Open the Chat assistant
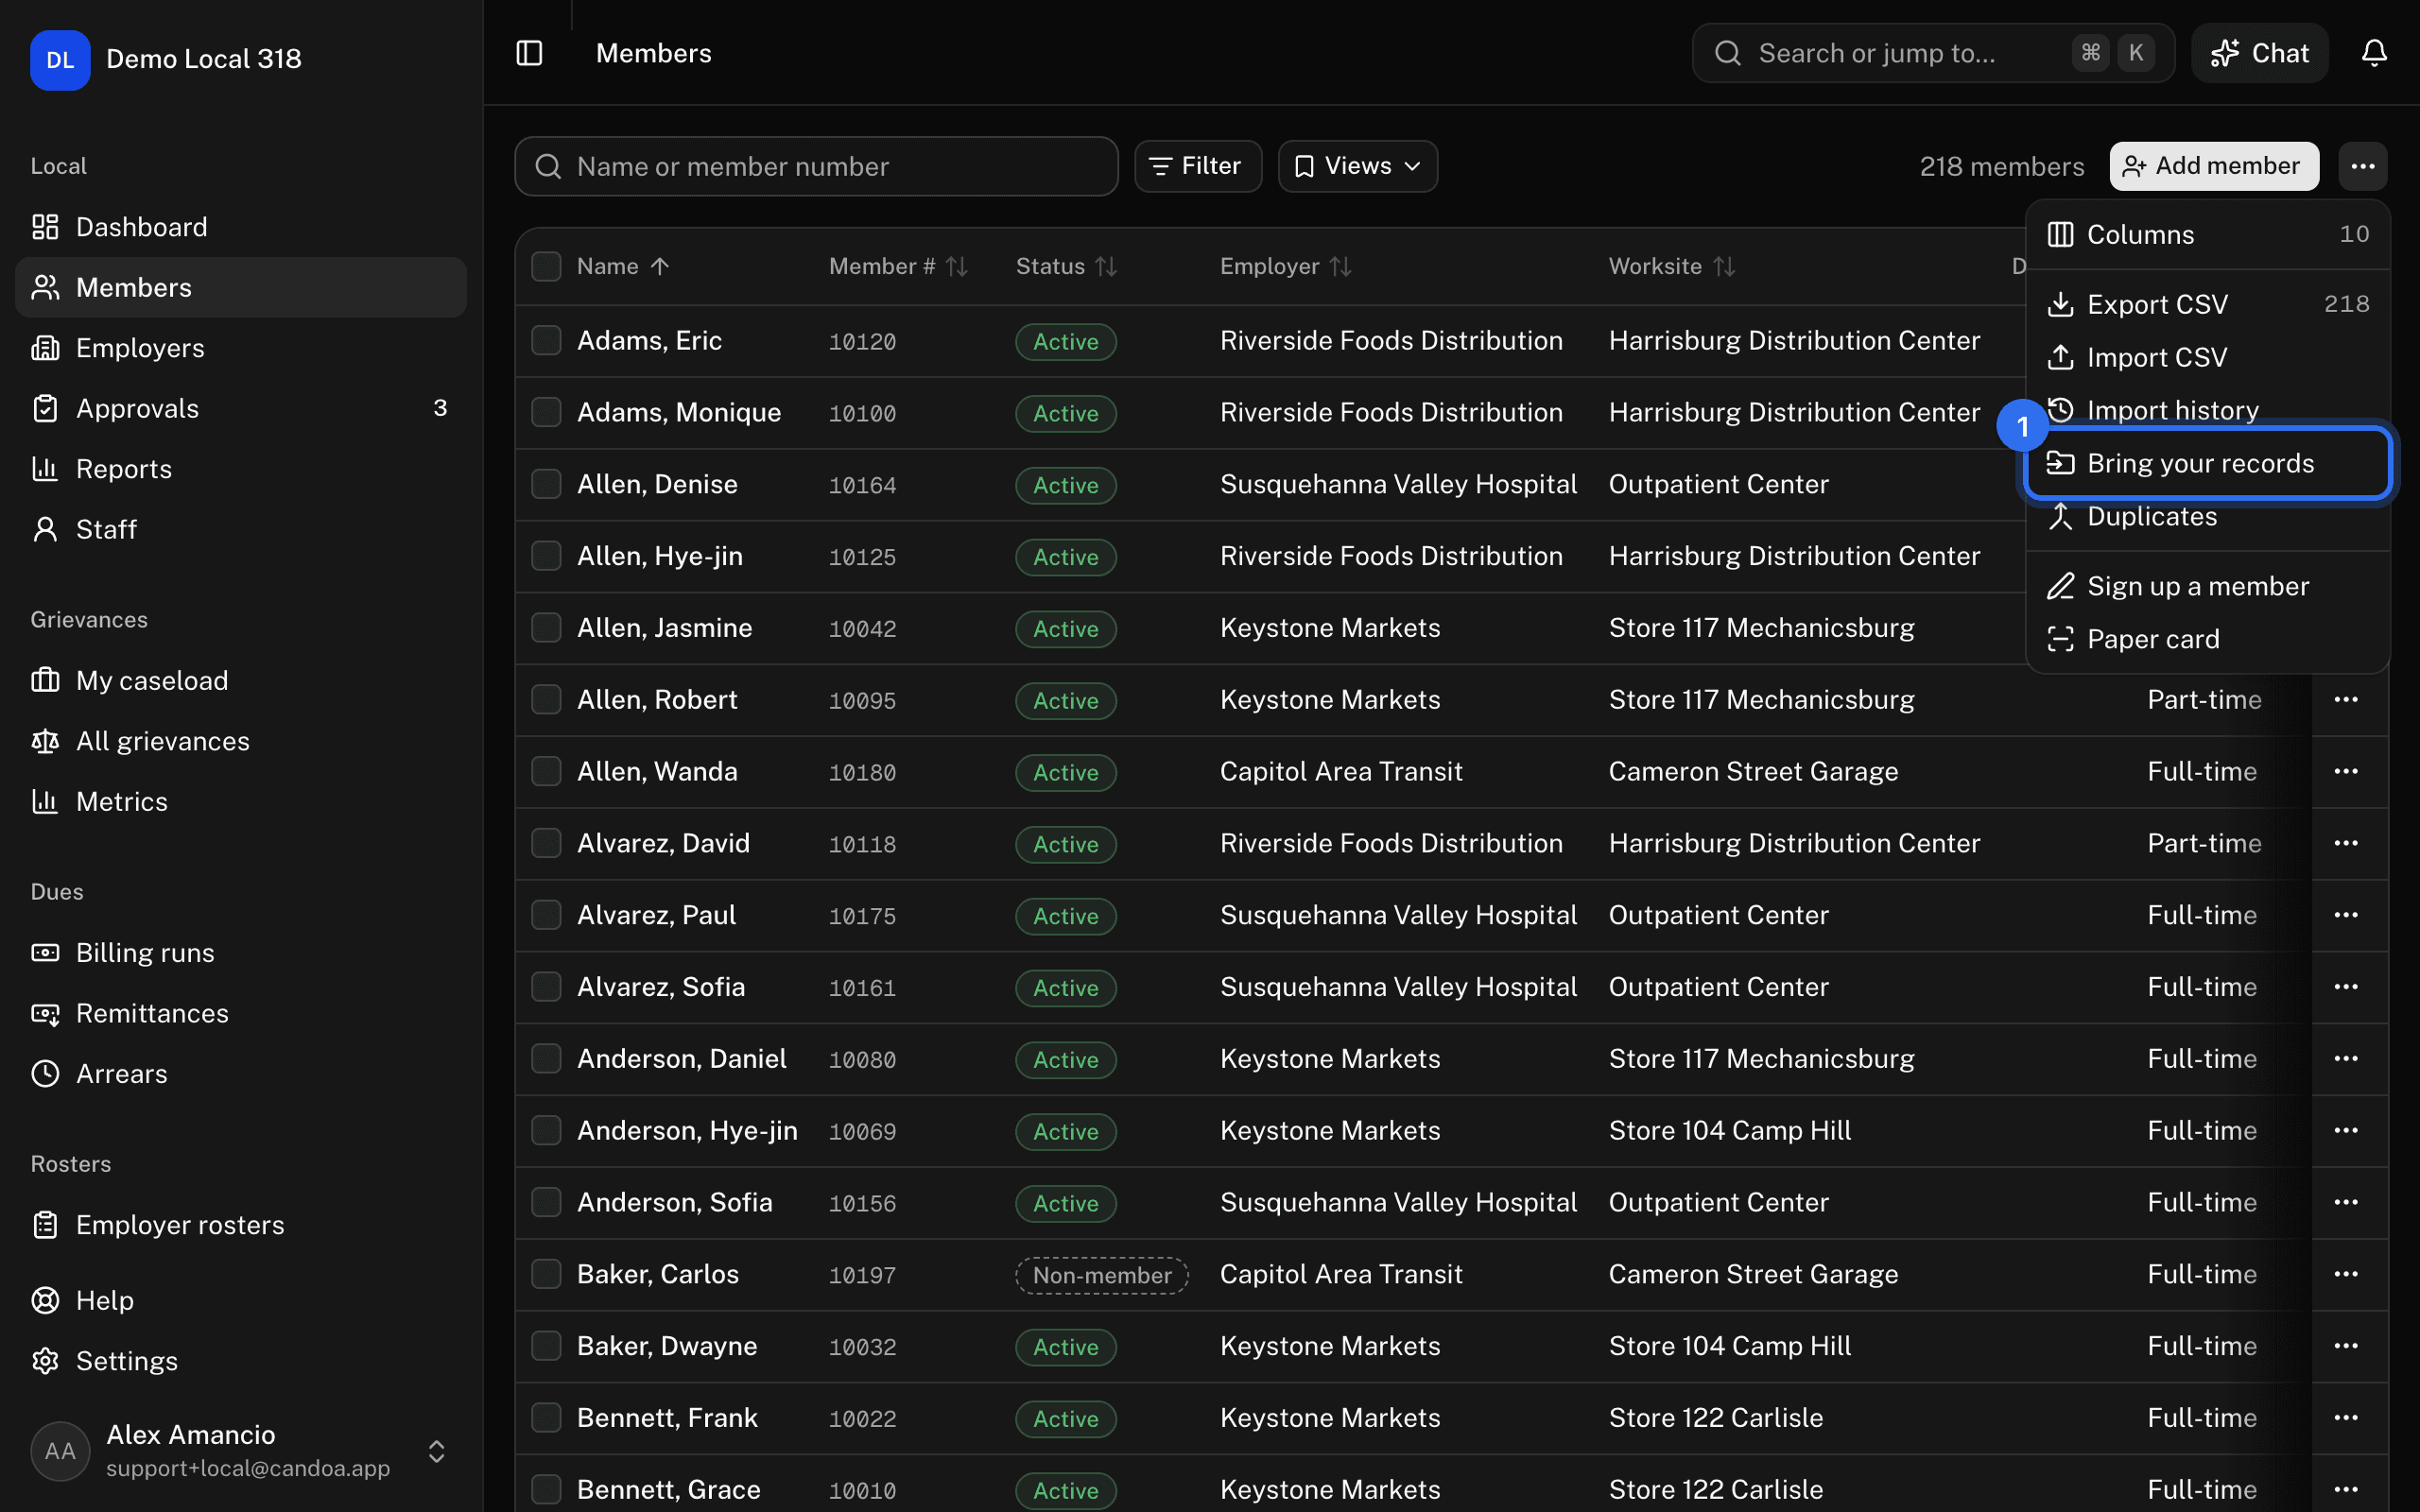The height and width of the screenshot is (1512, 2420). pos(2259,53)
